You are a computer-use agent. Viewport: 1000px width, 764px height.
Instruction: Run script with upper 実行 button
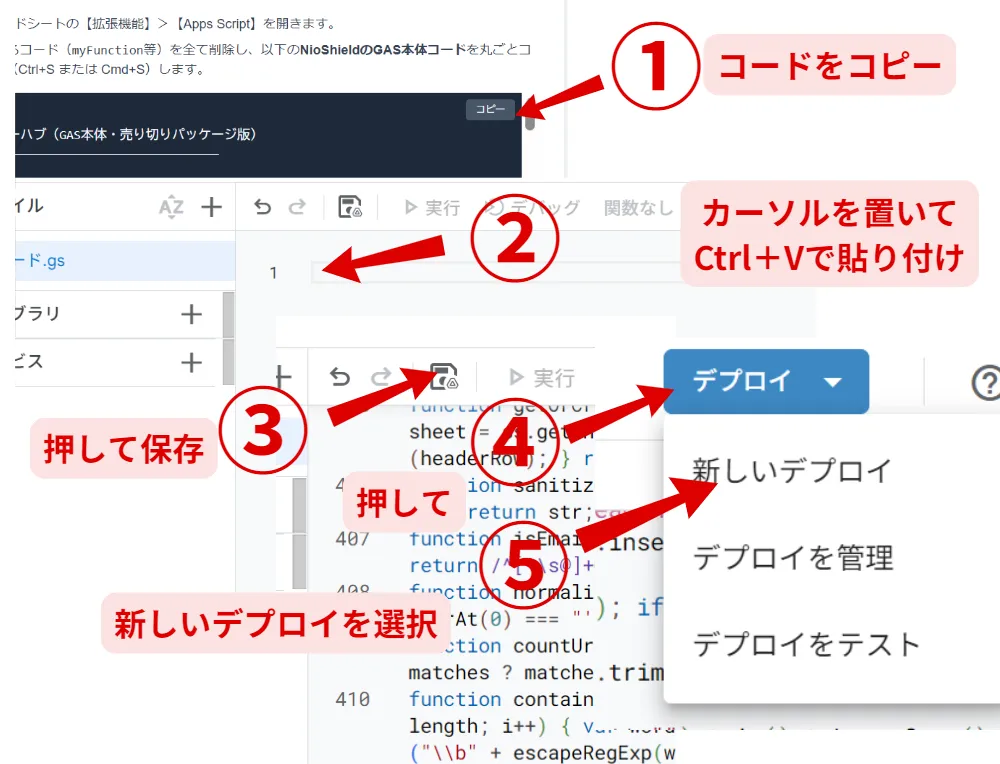pyautogui.click(x=432, y=208)
